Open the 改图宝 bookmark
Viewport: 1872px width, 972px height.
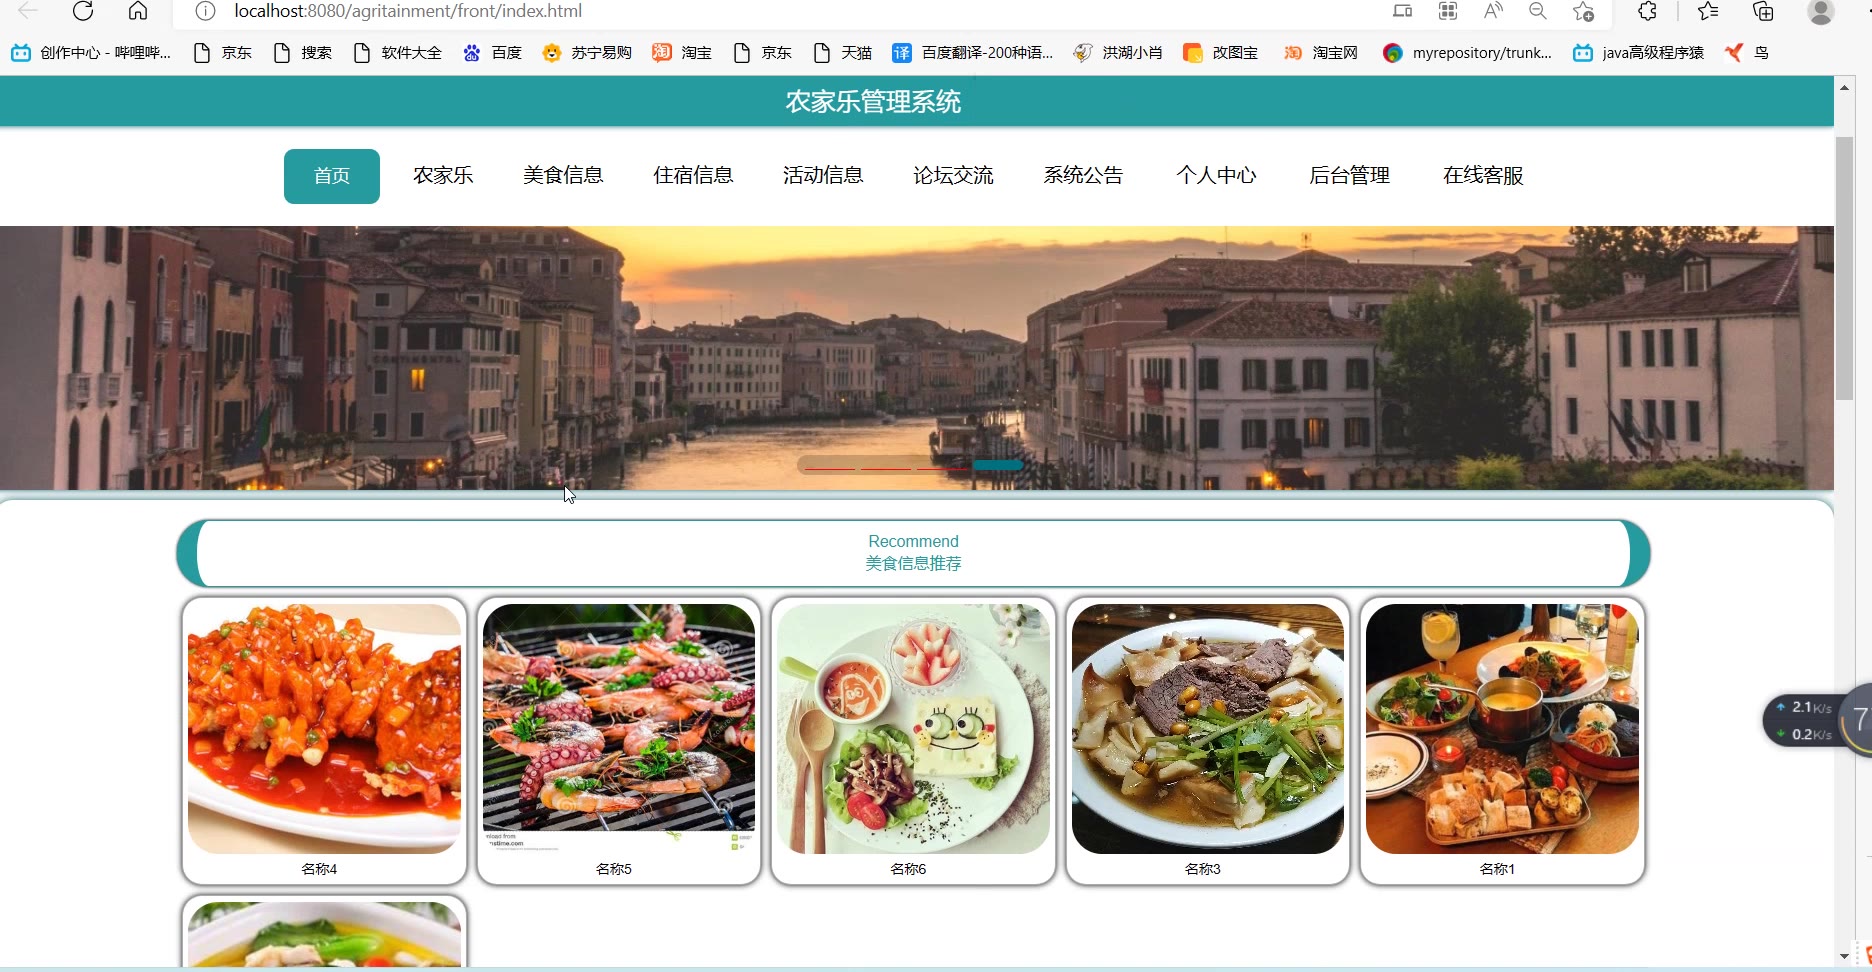coord(1220,53)
